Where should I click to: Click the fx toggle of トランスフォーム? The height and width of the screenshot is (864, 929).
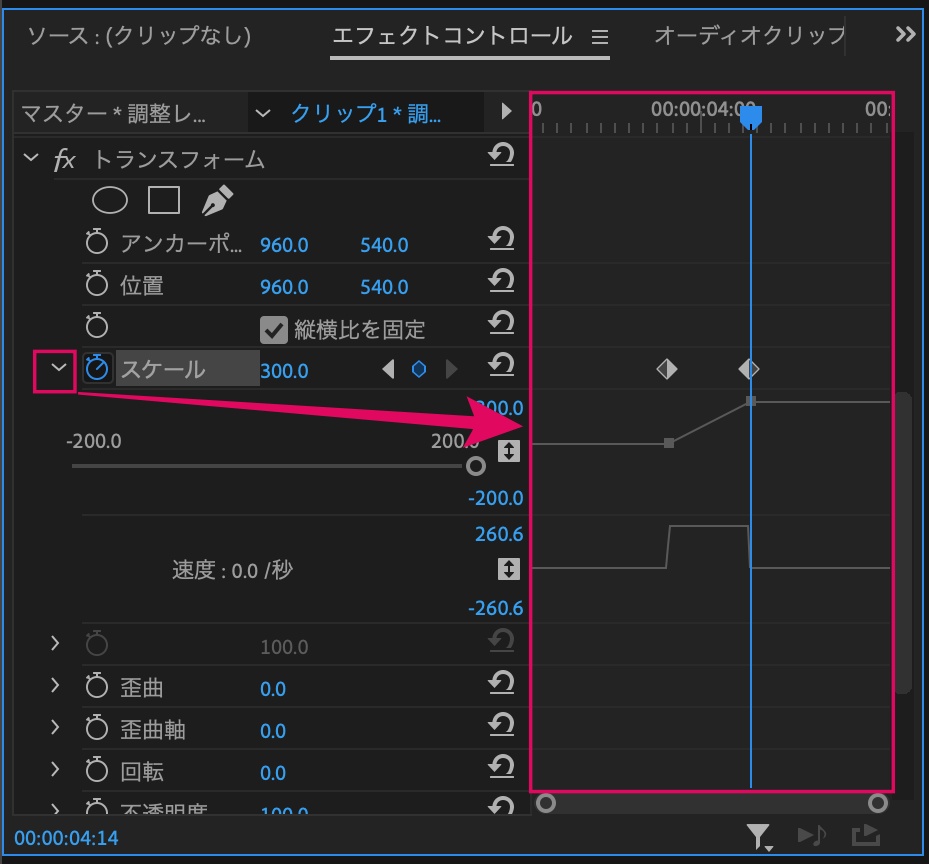(65, 159)
